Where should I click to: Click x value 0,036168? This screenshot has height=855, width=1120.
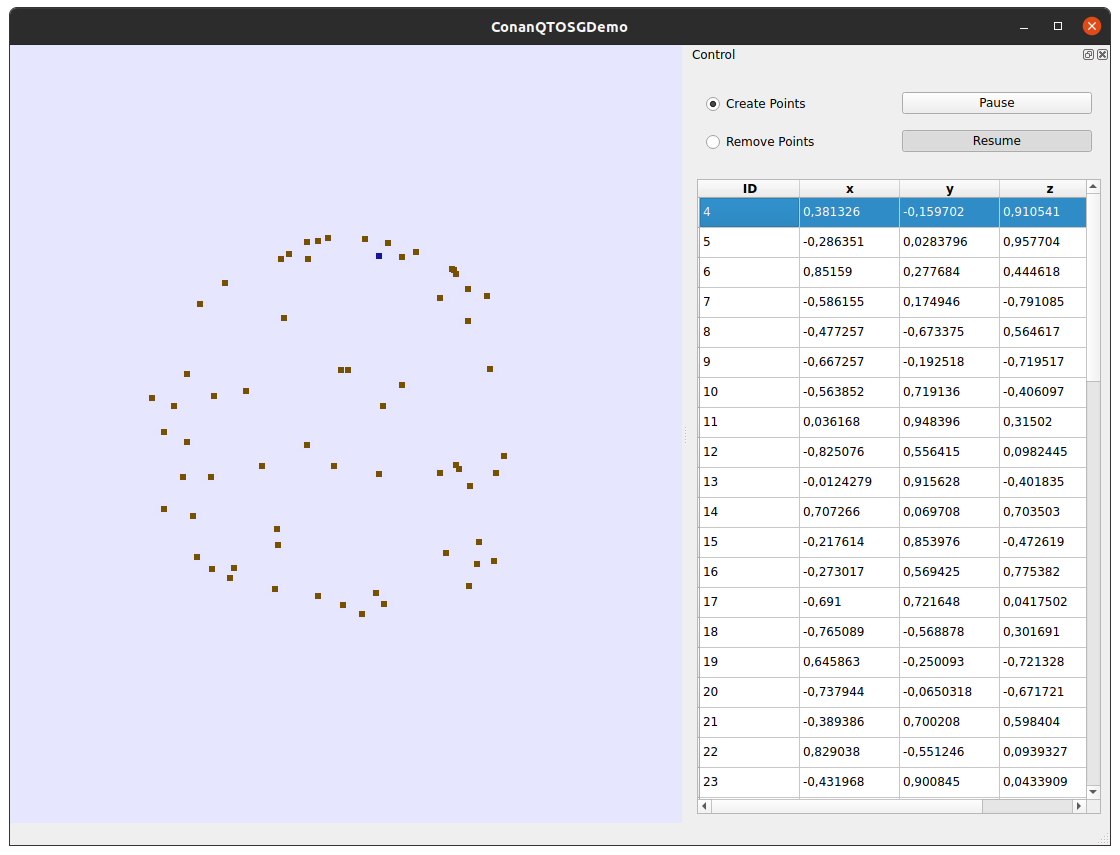(x=849, y=422)
